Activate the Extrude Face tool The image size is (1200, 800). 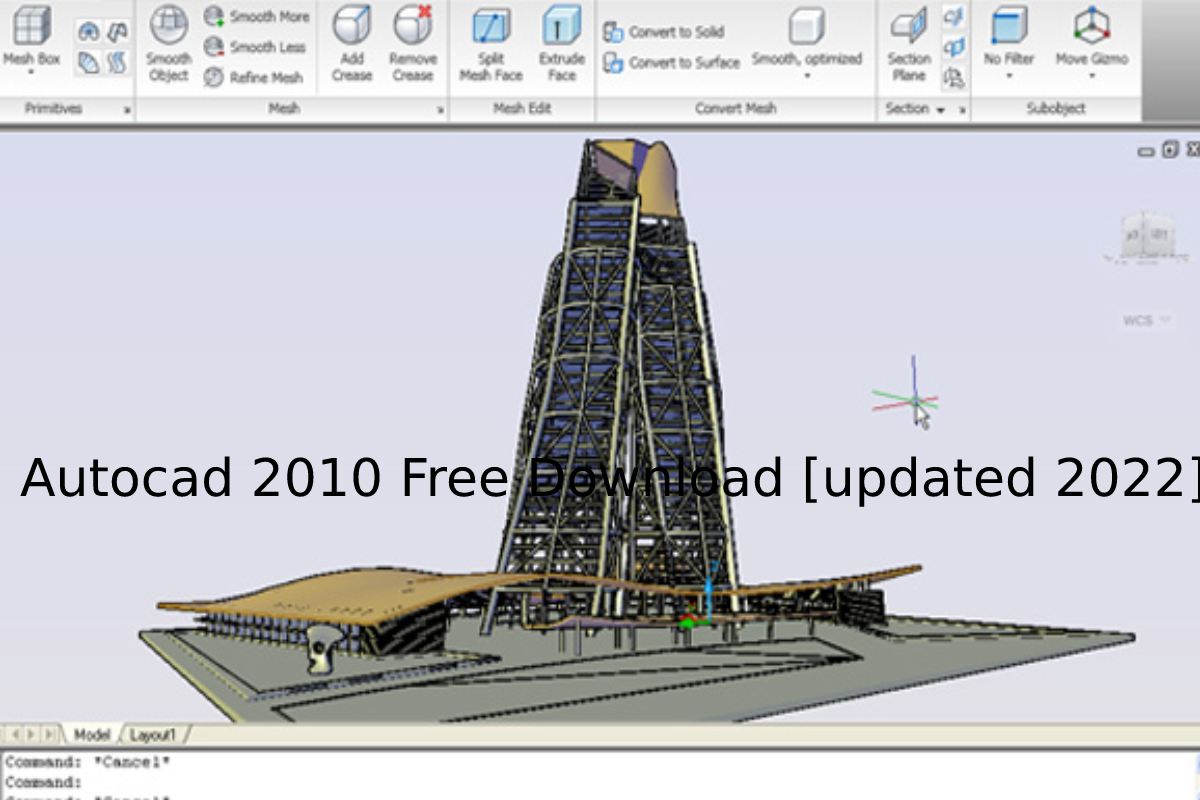pos(562,43)
